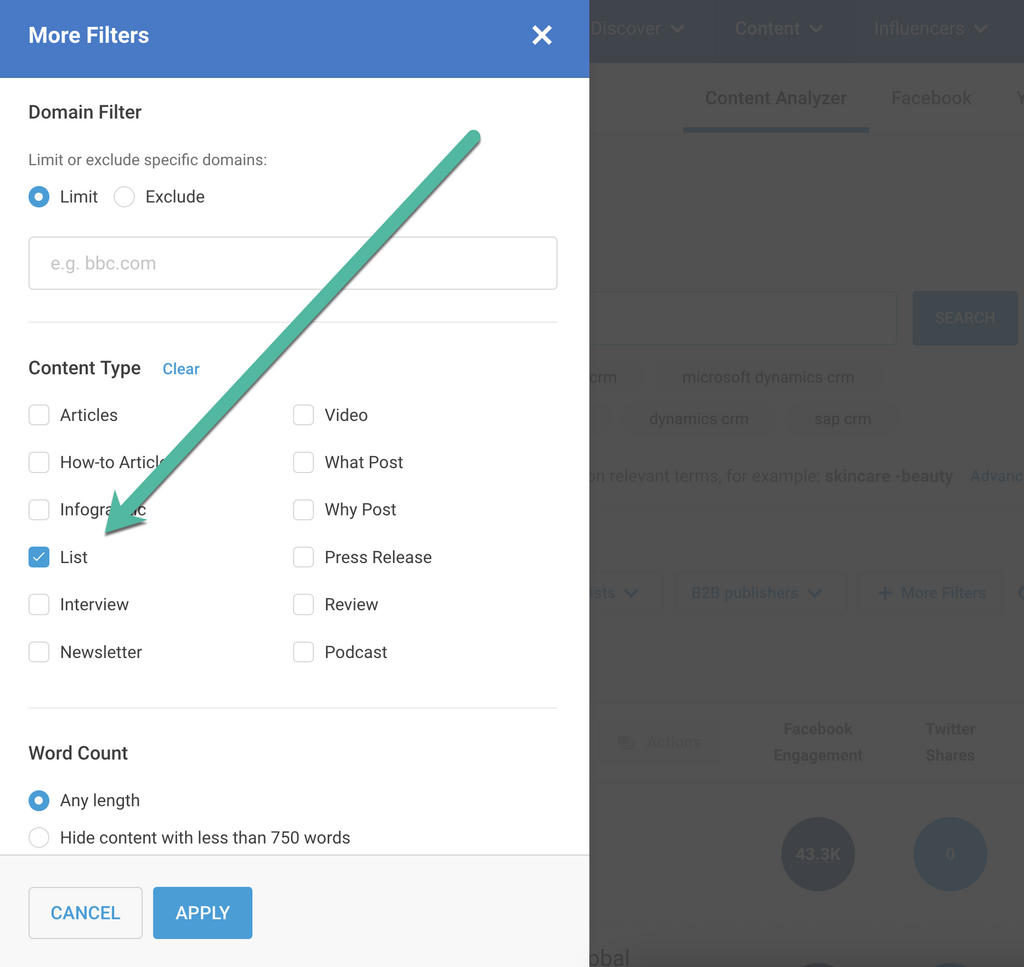The image size is (1024, 967).
Task: Switch to the Facebook tab
Action: (x=930, y=98)
